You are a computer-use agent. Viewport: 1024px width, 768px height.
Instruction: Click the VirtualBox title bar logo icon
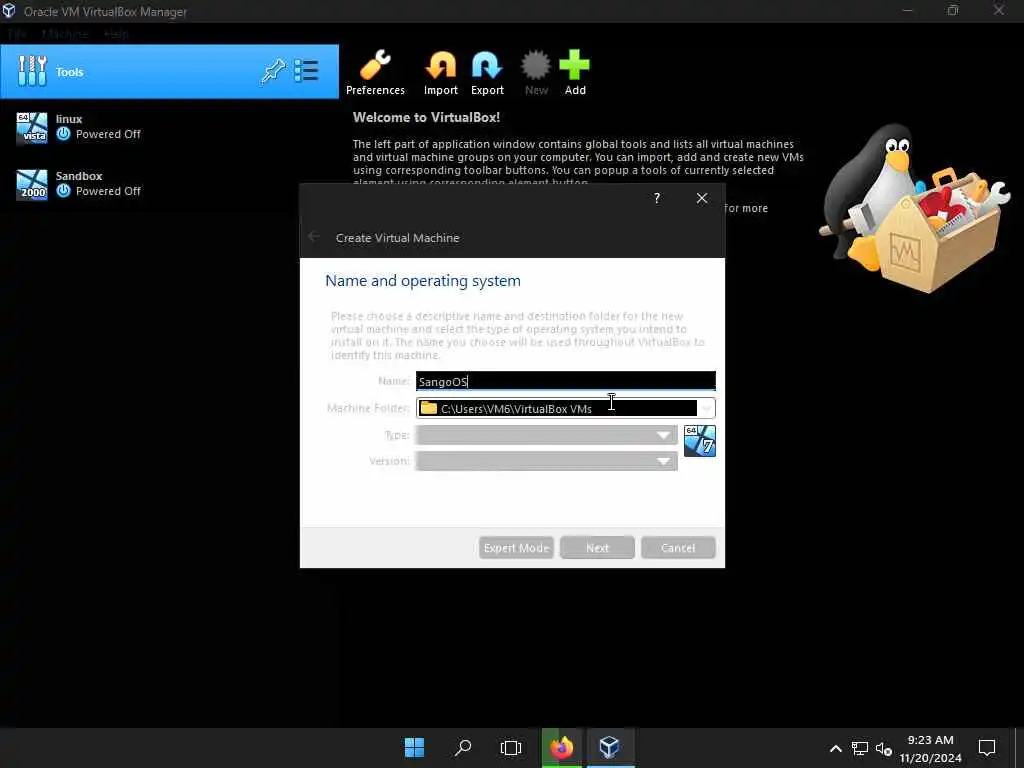coord(9,11)
